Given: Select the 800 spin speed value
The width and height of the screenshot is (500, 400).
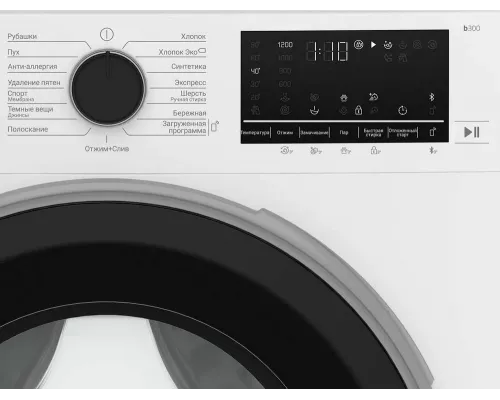Looking at the screenshot, I should (x=285, y=71).
